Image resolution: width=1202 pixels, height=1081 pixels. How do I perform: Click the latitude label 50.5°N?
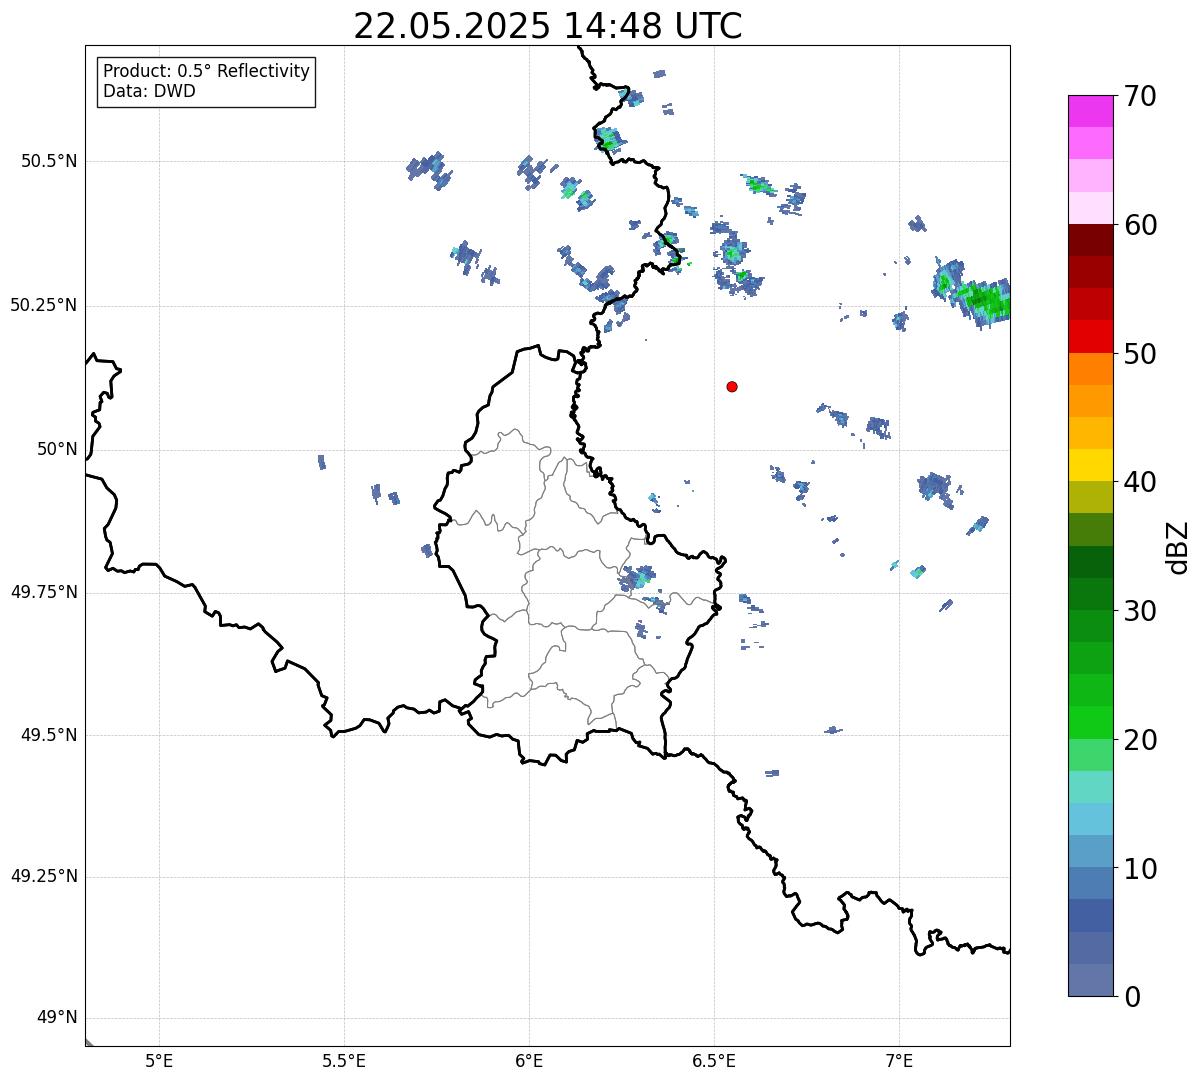(49, 161)
